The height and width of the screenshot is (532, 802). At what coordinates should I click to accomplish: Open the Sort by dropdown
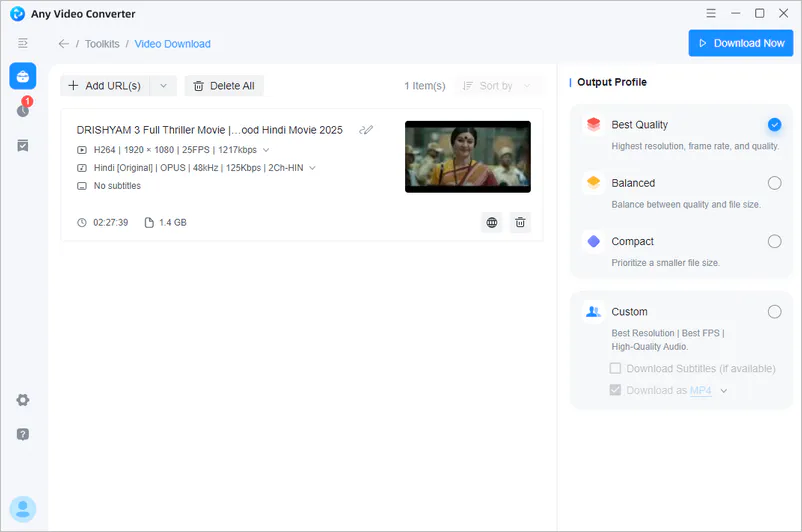click(x=497, y=86)
